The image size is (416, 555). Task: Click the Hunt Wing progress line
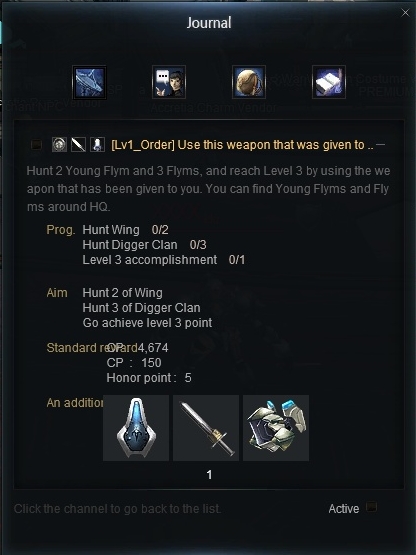tap(125, 230)
